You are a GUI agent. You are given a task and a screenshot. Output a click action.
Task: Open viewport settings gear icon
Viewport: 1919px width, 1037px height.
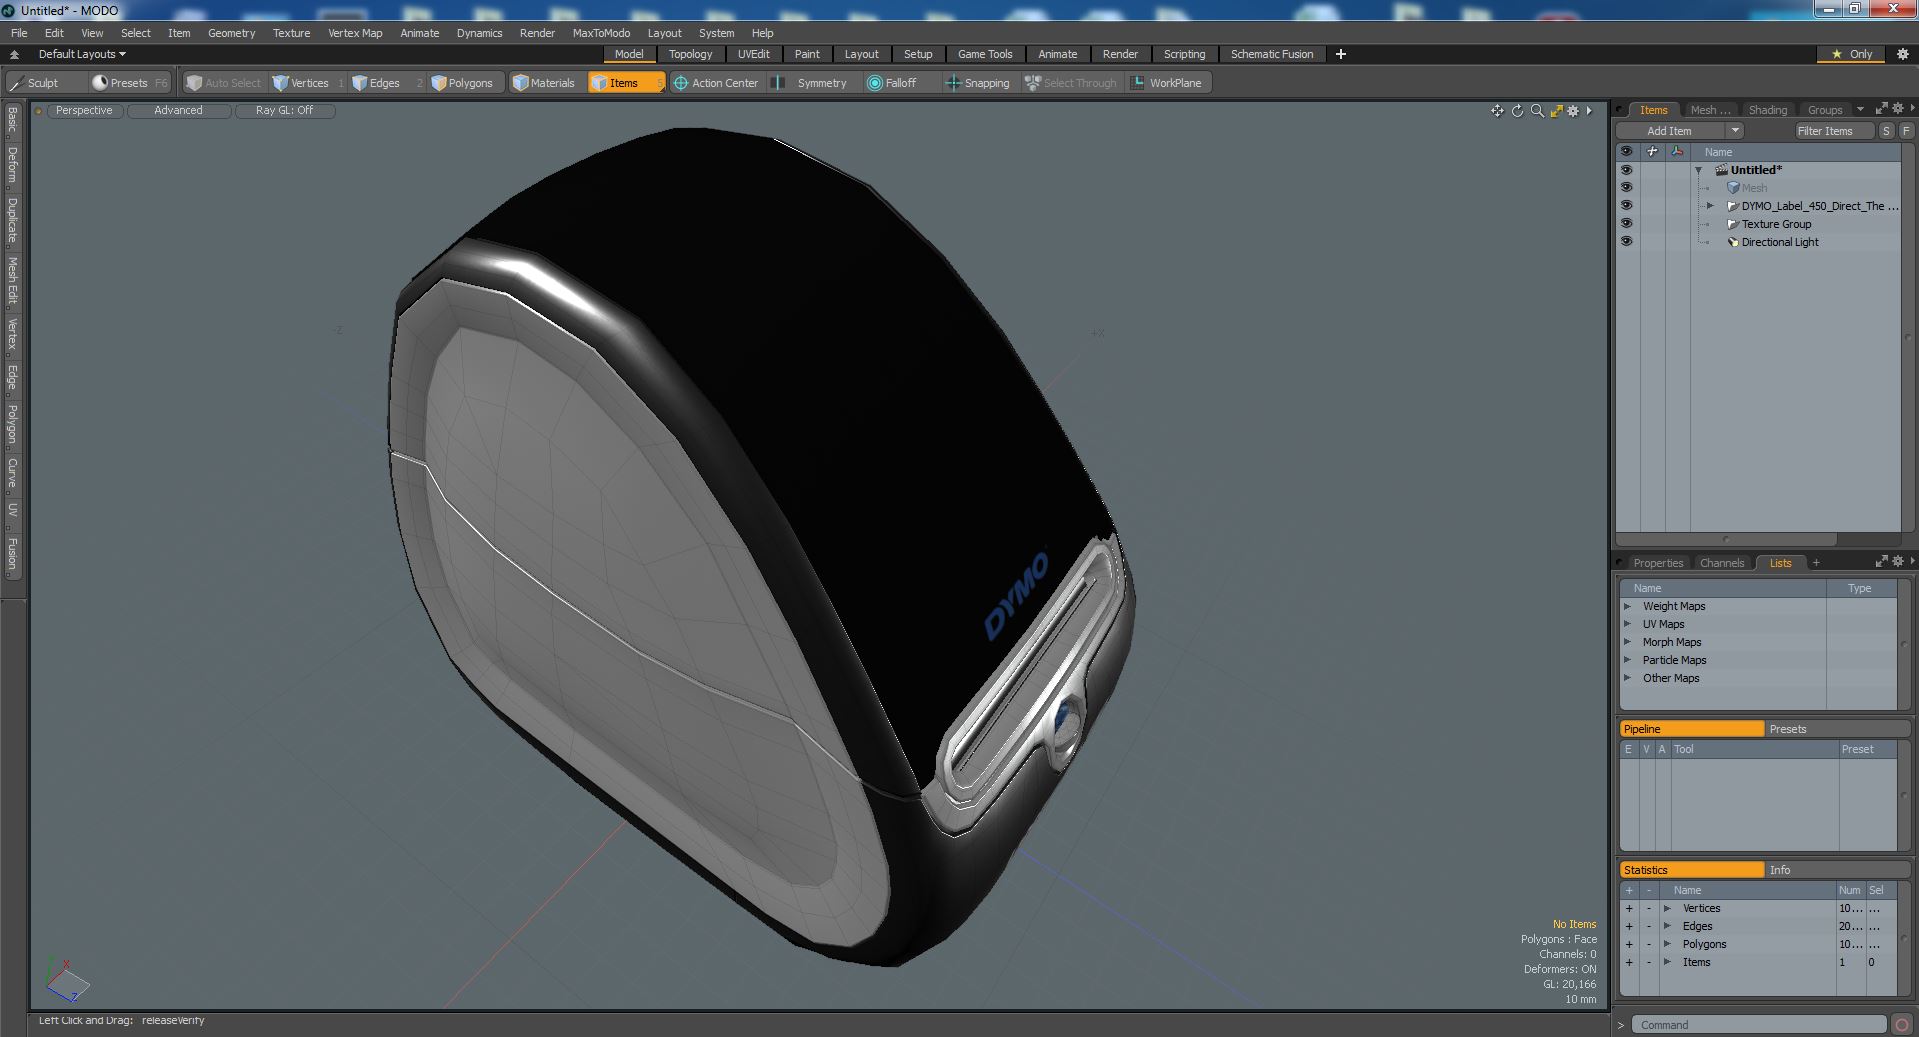[x=1573, y=111]
